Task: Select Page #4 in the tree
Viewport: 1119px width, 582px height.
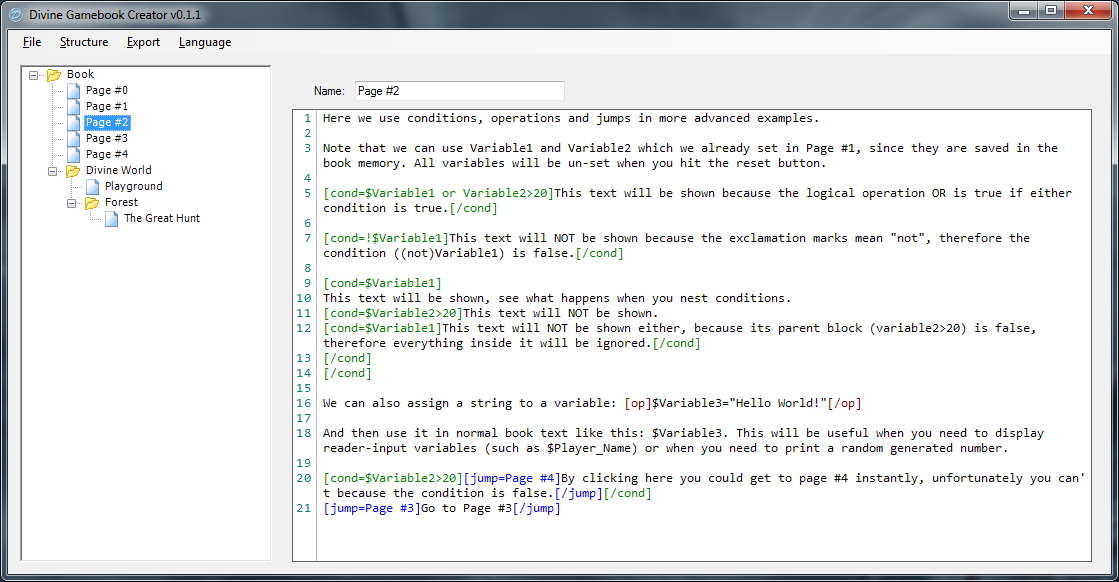Action: 106,154
